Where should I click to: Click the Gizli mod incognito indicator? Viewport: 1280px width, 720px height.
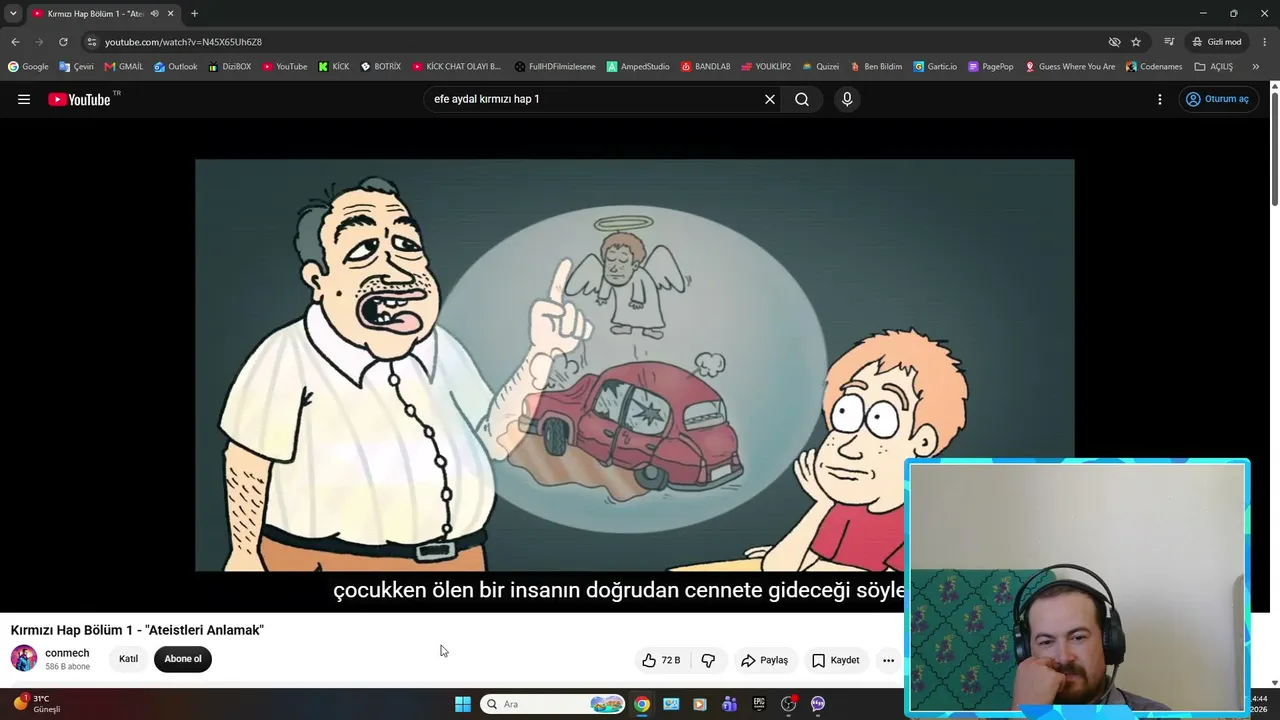pyautogui.click(x=1217, y=42)
